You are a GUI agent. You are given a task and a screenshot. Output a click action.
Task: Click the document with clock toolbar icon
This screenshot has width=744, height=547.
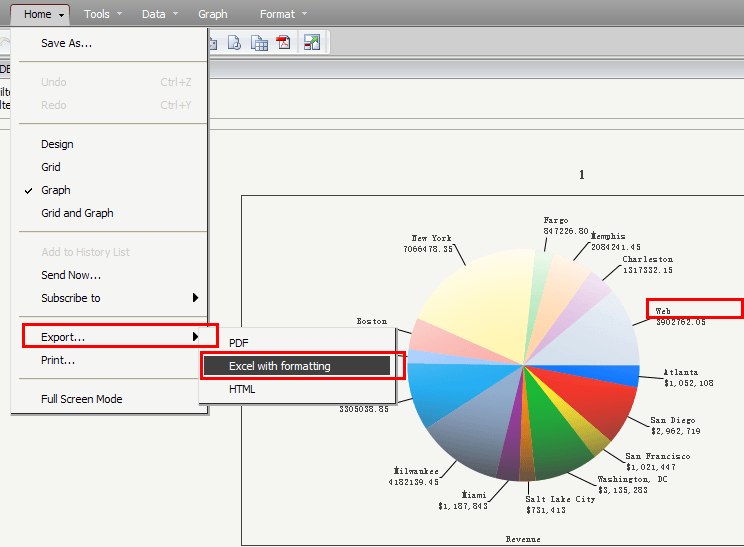click(x=235, y=43)
